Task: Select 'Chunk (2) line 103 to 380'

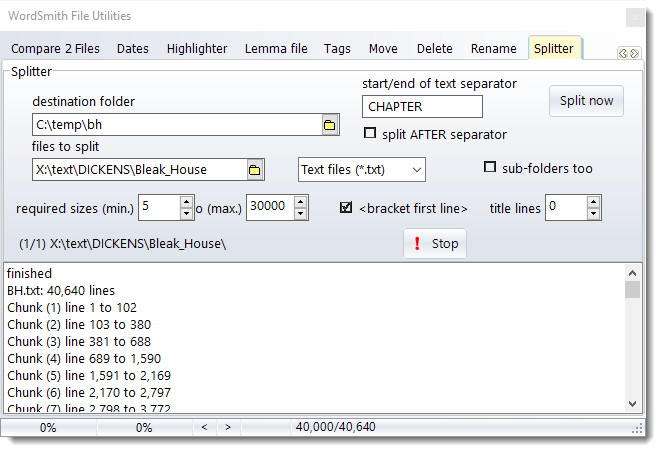Action: [x=79, y=325]
